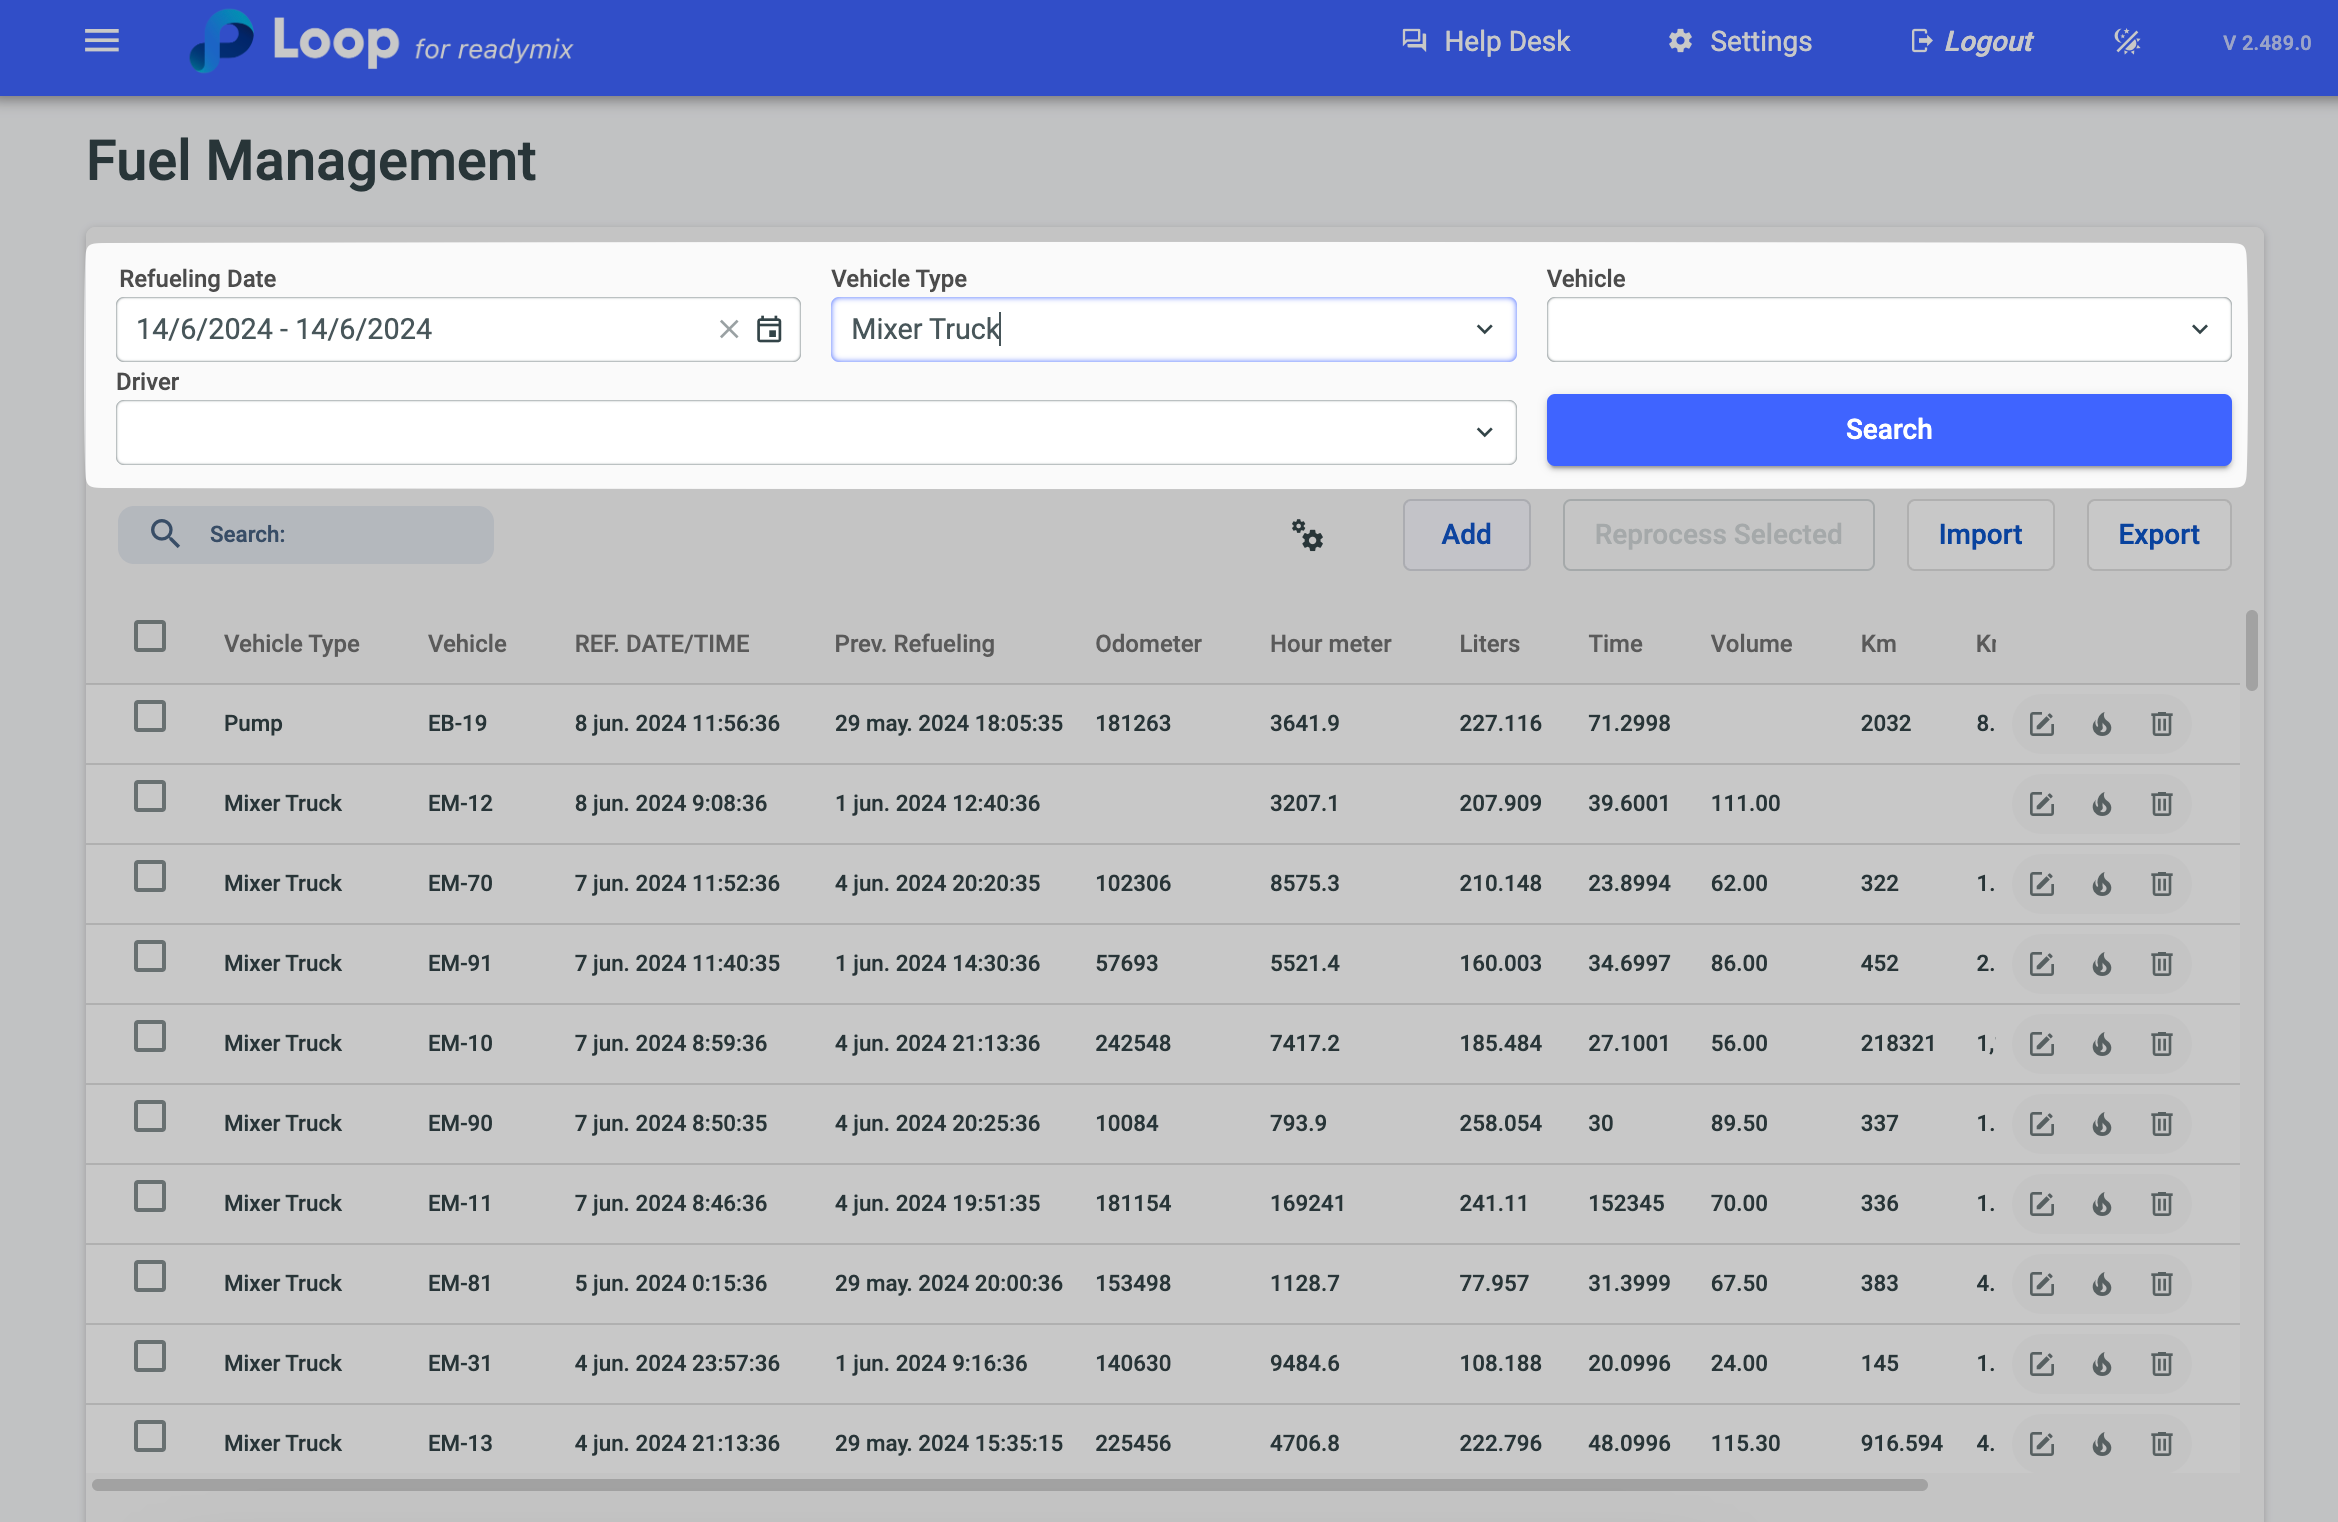2338x1522 pixels.
Task: Edit the EM-81 refueling entry
Action: (x=2041, y=1284)
